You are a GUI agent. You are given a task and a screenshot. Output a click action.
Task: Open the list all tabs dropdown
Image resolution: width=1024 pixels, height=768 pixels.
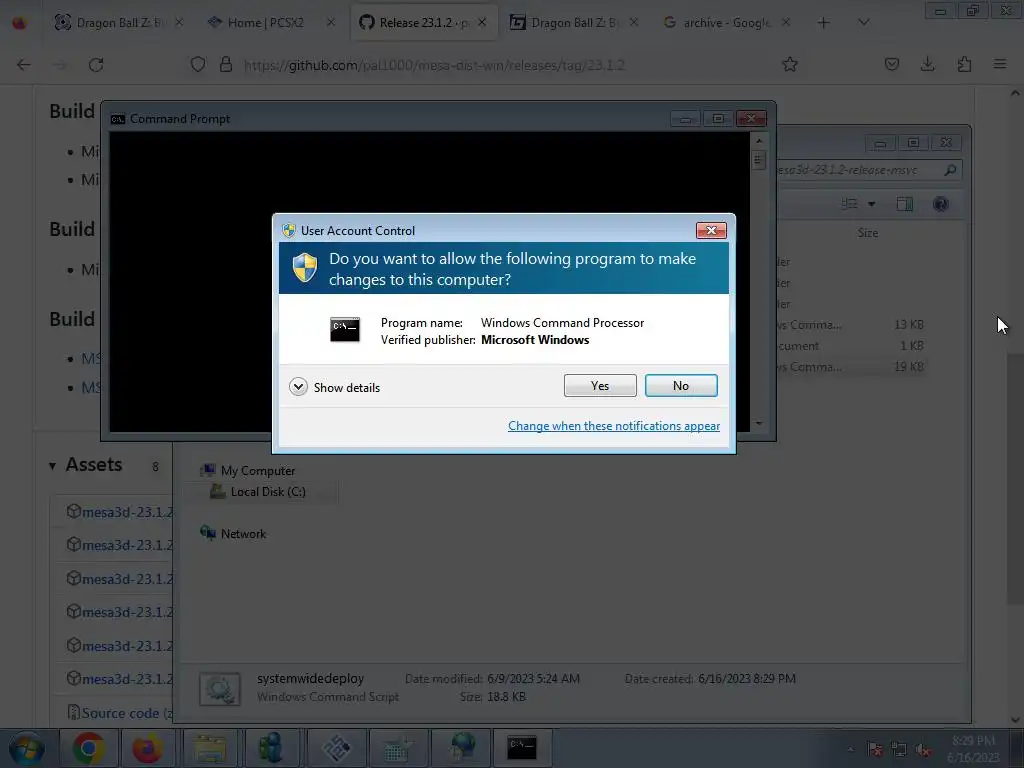click(863, 23)
